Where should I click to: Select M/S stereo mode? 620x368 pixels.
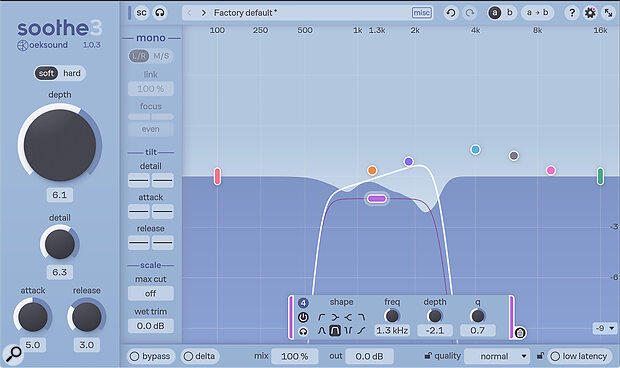point(161,56)
